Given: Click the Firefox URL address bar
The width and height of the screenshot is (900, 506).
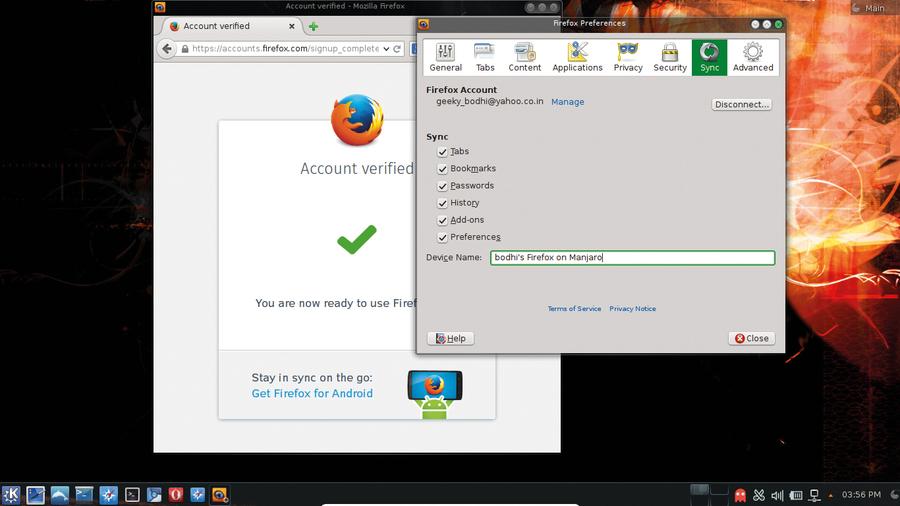Looking at the screenshot, I should pos(285,49).
